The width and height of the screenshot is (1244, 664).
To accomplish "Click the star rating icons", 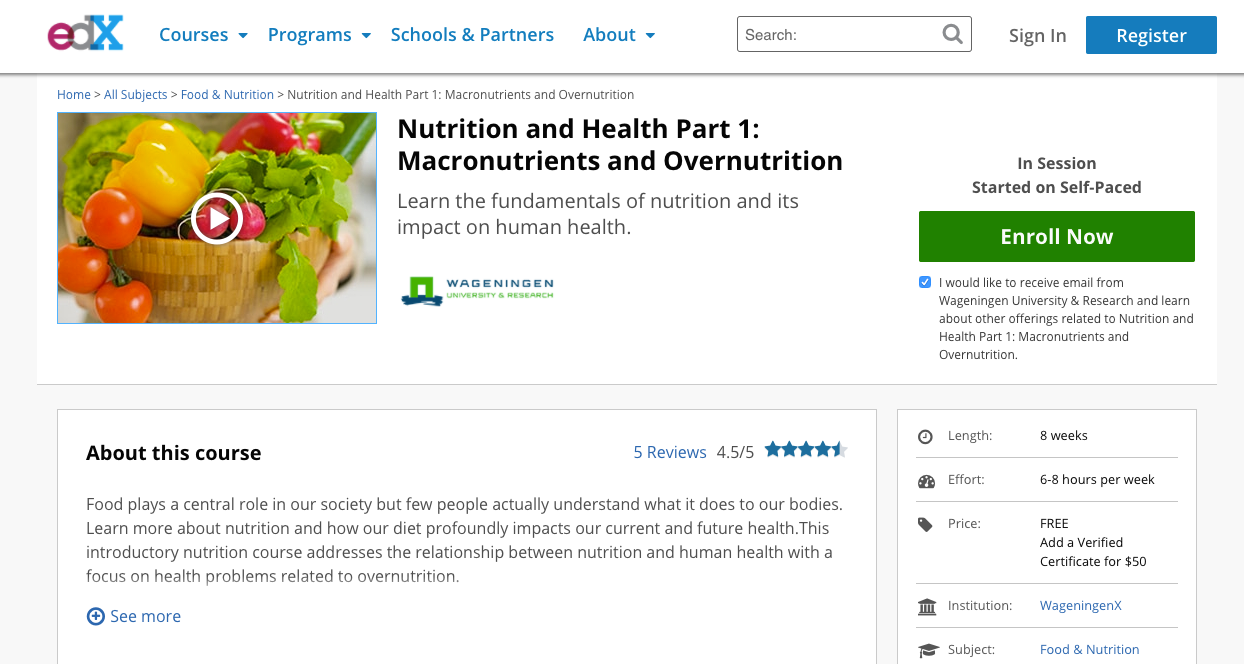I will coord(805,450).
